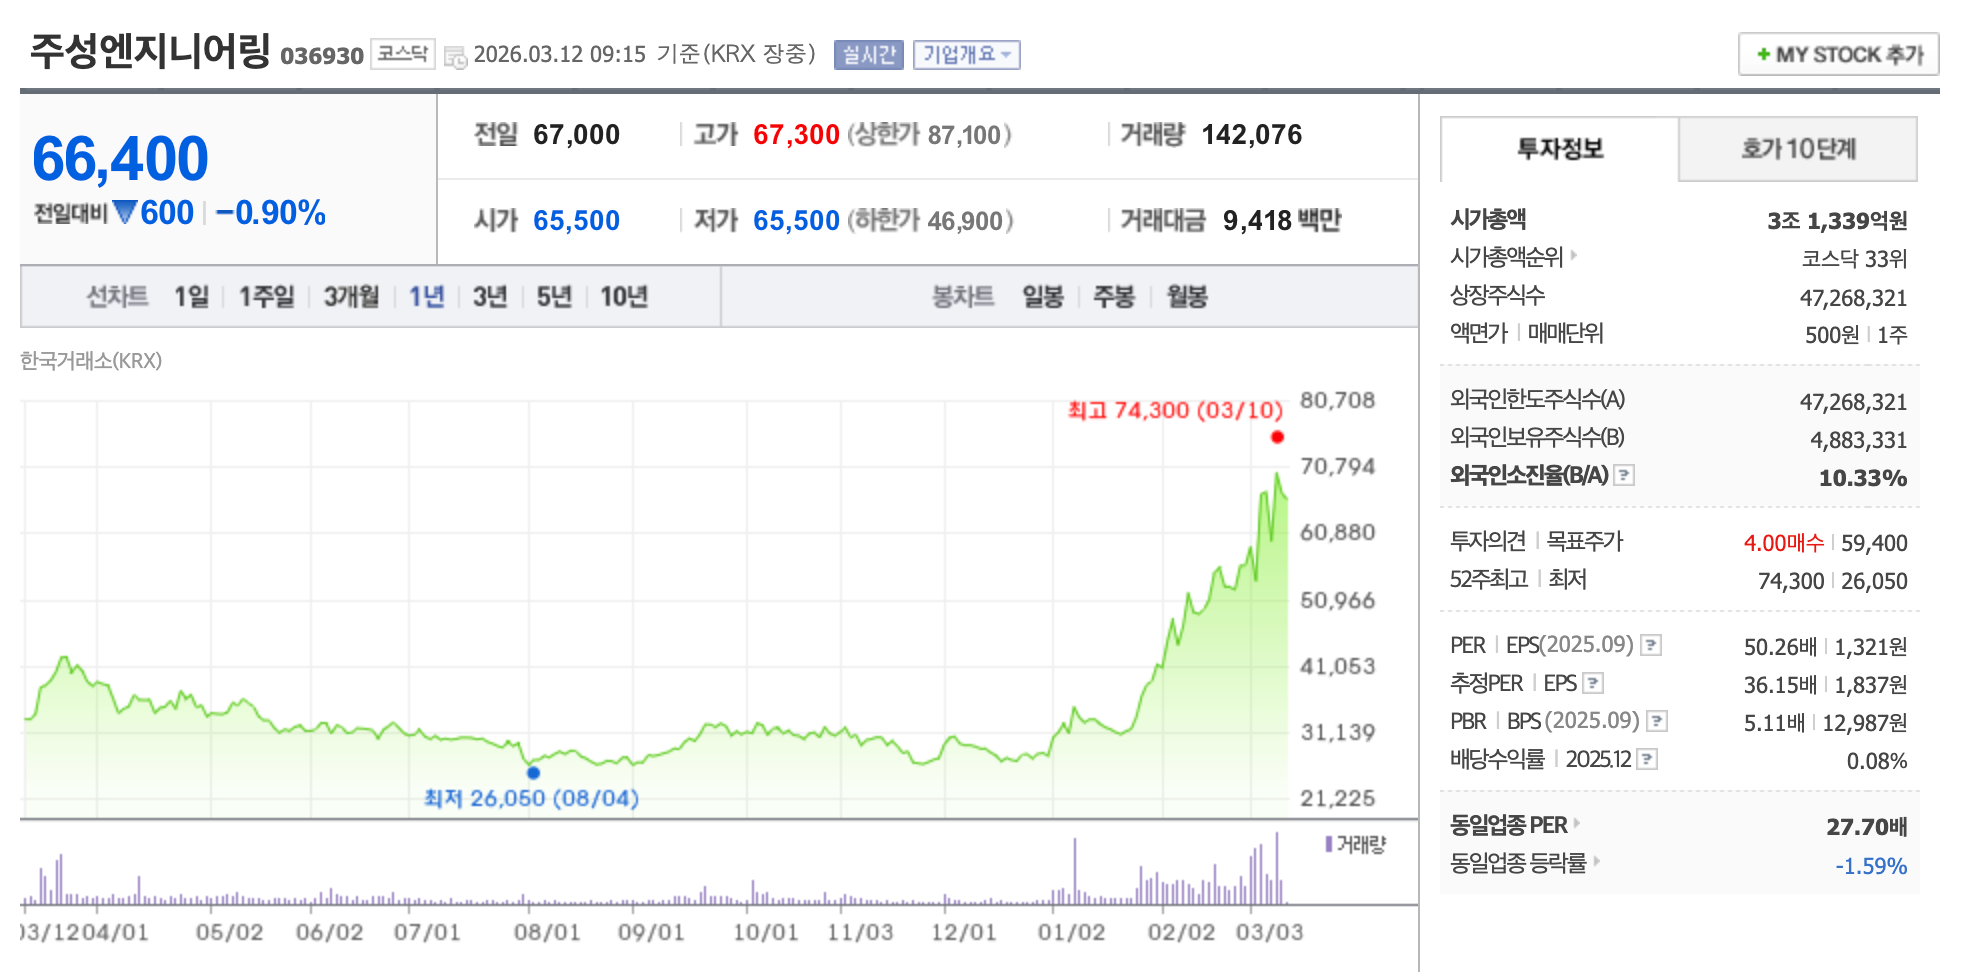Image resolution: width=1976 pixels, height=972 pixels.
Task: Click the 전일 value 67,000
Action: click(576, 135)
